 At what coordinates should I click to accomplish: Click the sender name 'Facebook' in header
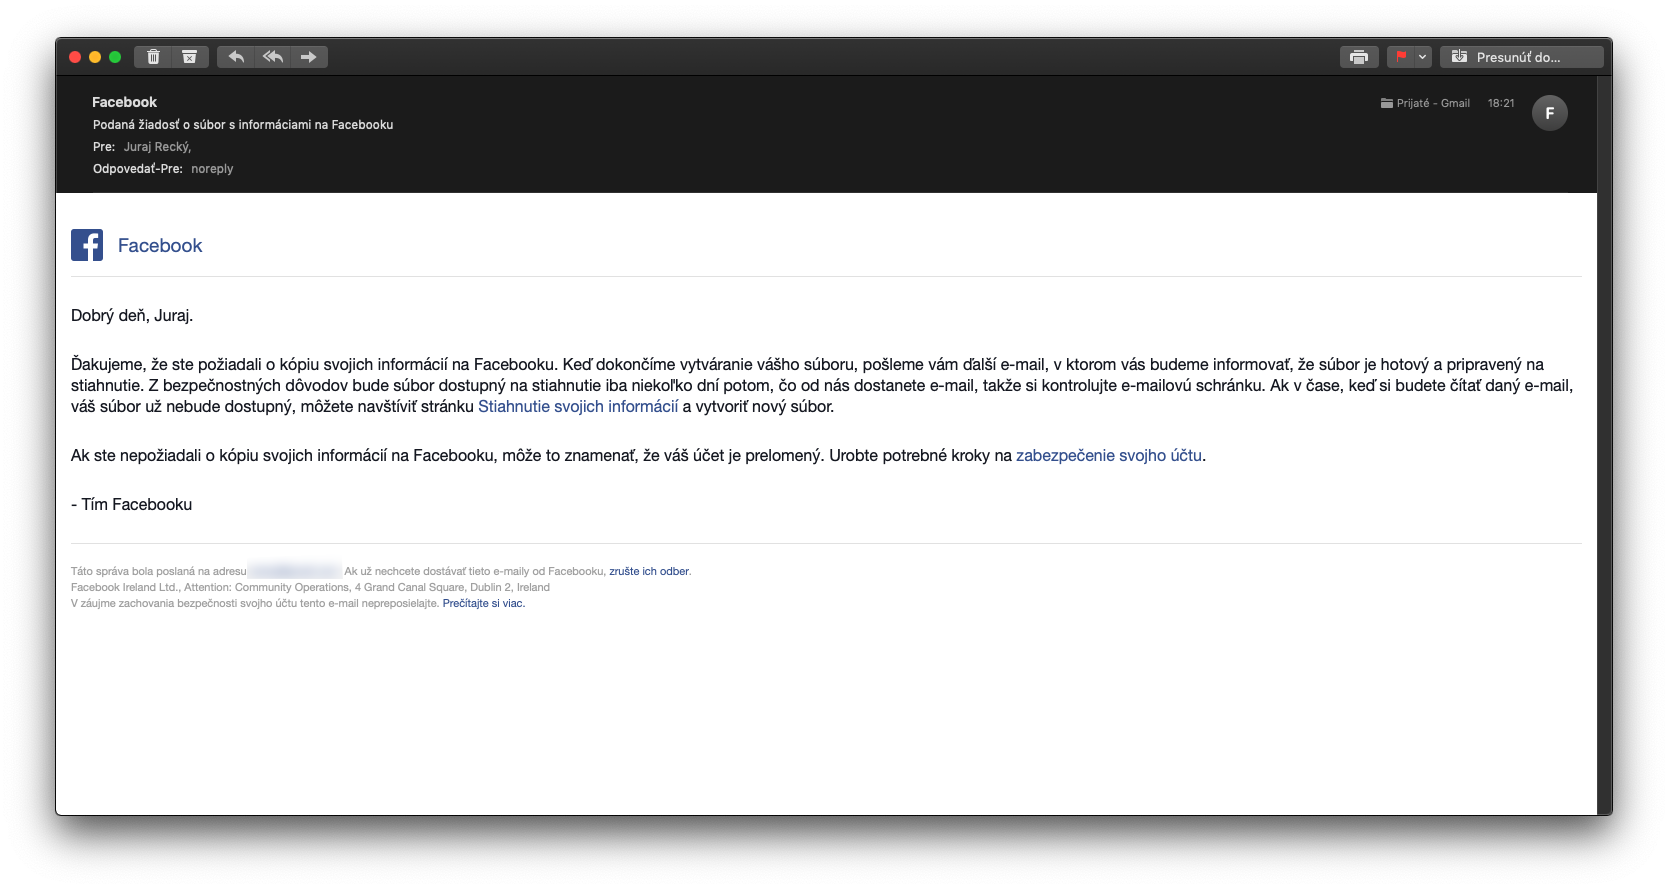pyautogui.click(x=124, y=102)
